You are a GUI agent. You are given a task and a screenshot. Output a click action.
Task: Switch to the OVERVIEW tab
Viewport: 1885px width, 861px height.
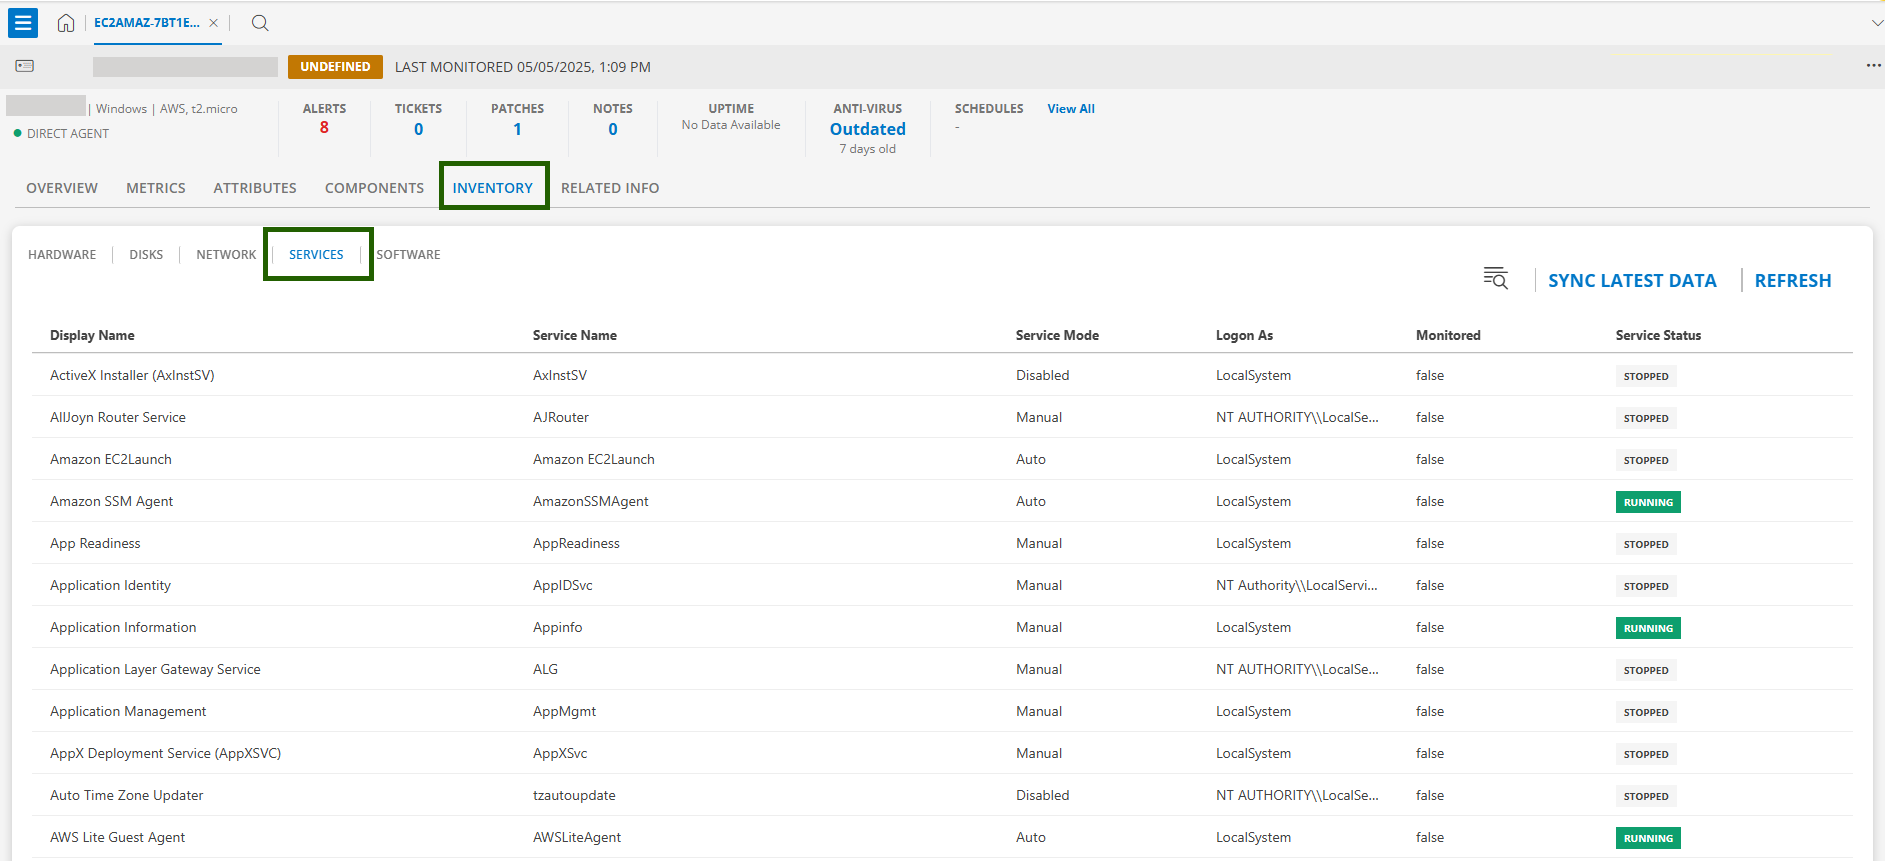point(62,188)
